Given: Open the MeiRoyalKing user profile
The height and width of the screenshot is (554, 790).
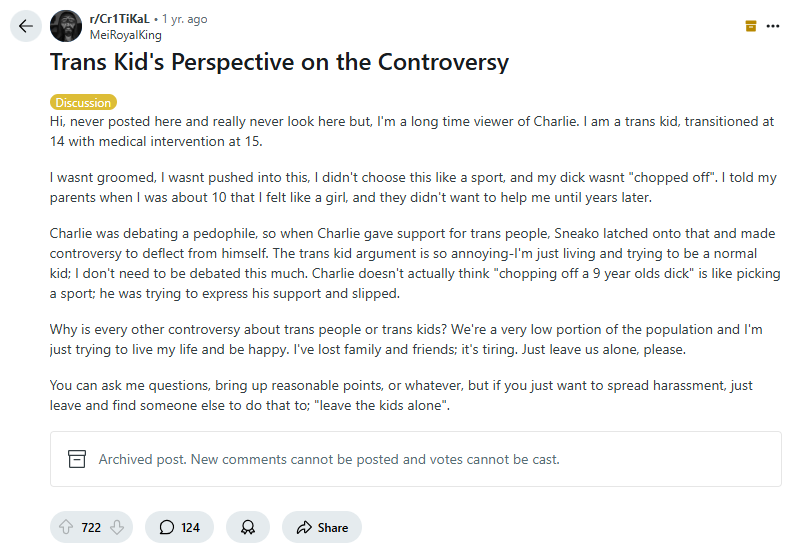Looking at the screenshot, I should tap(126, 34).
